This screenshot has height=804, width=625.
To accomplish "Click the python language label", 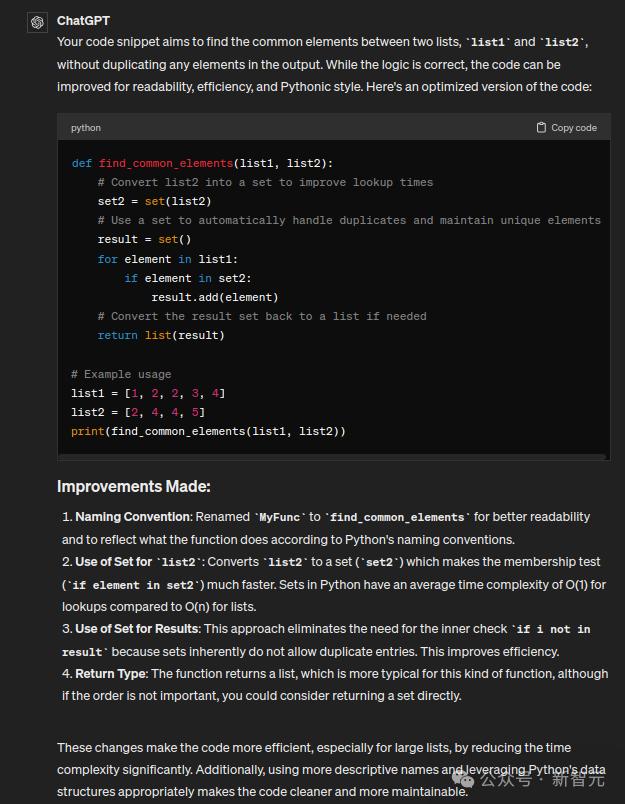I will coord(86,128).
